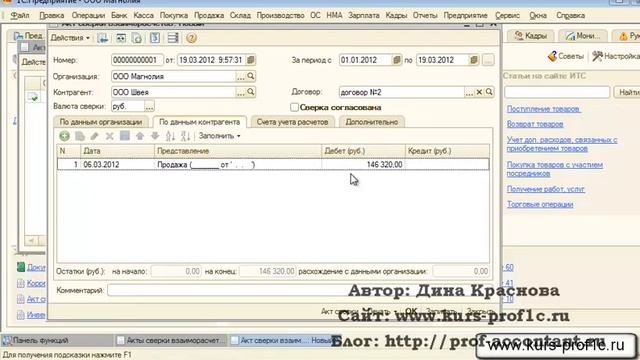Open Банк menu
This screenshot has width=640, height=360.
(x=119, y=16)
